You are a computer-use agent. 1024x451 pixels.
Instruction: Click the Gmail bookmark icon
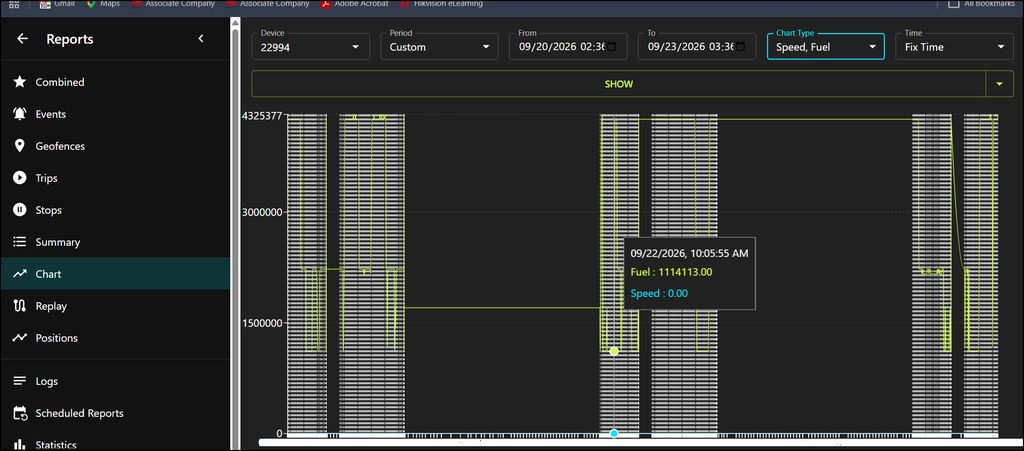point(46,4)
